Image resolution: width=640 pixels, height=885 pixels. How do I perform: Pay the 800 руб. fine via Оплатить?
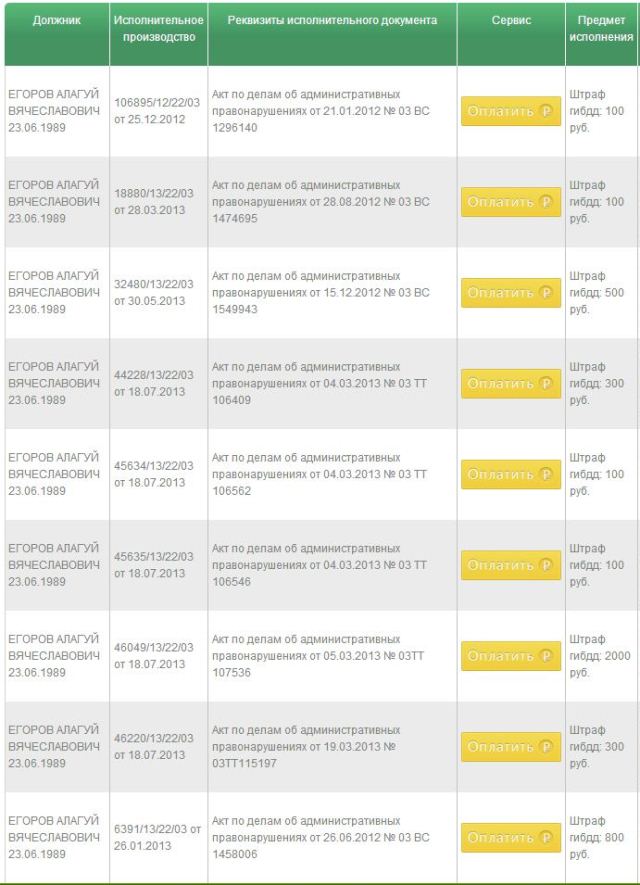coord(511,838)
